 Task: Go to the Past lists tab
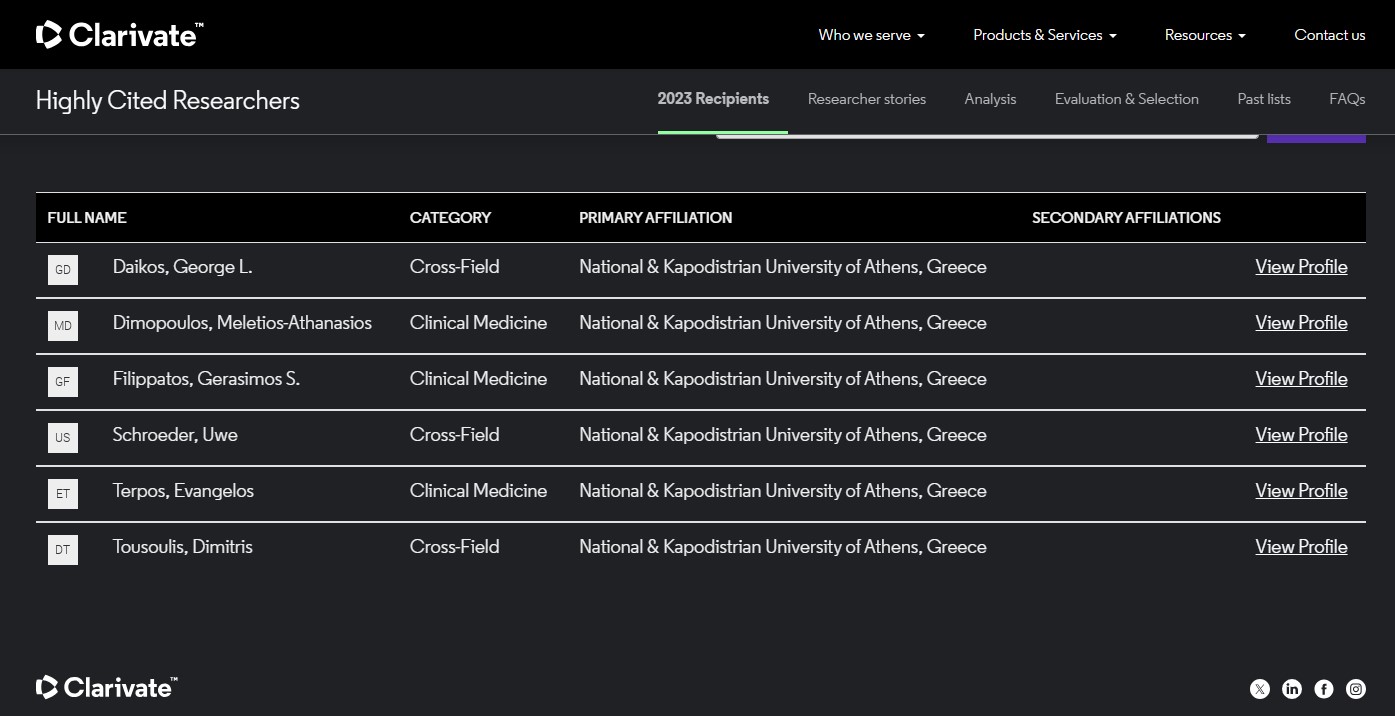pyautogui.click(x=1263, y=99)
